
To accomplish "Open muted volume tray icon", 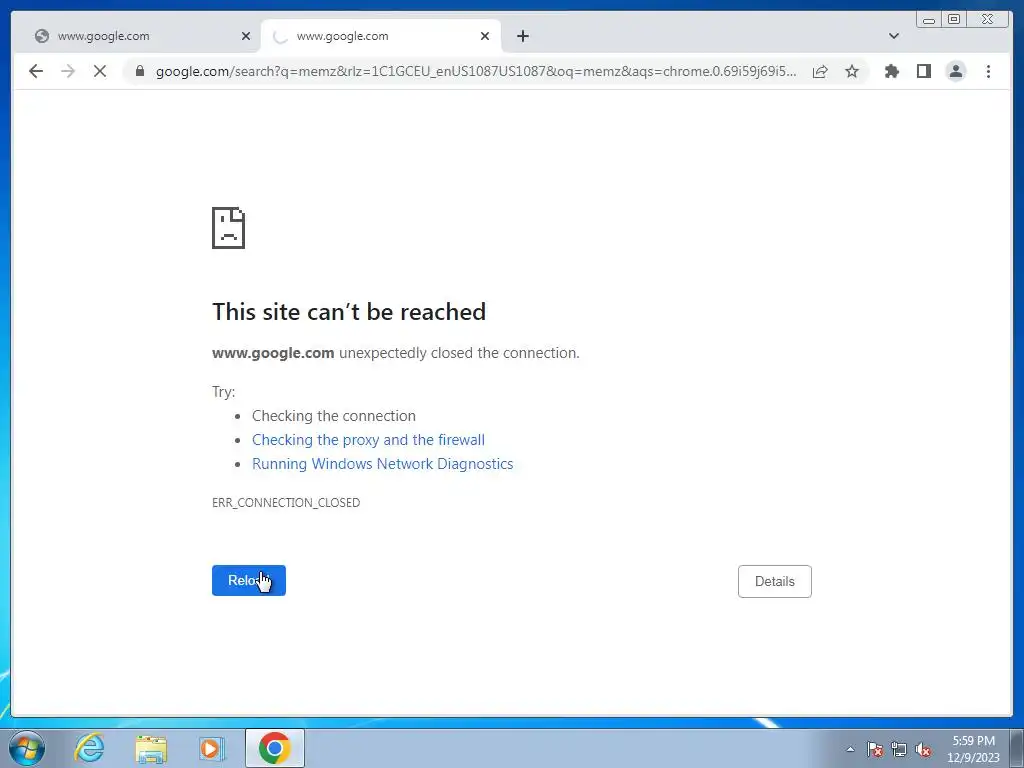I will (x=923, y=749).
